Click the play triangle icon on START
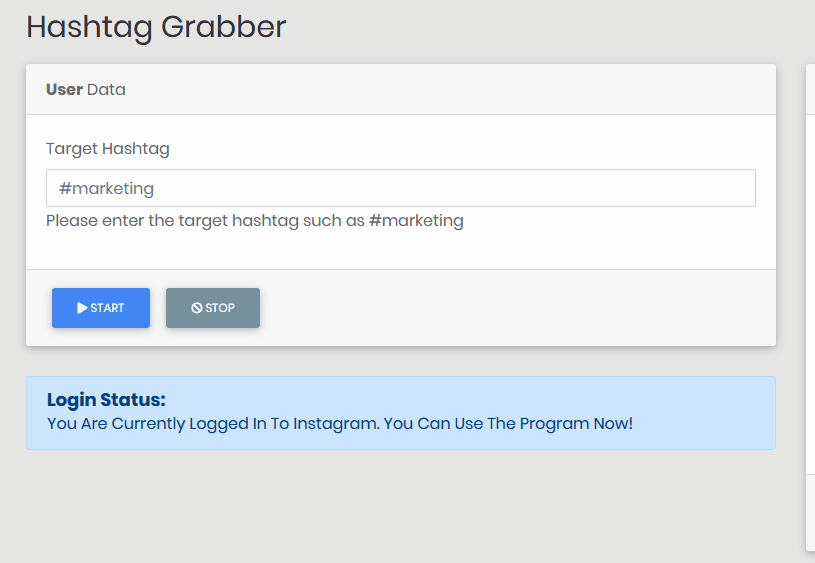Image resolution: width=815 pixels, height=563 pixels. click(x=82, y=308)
